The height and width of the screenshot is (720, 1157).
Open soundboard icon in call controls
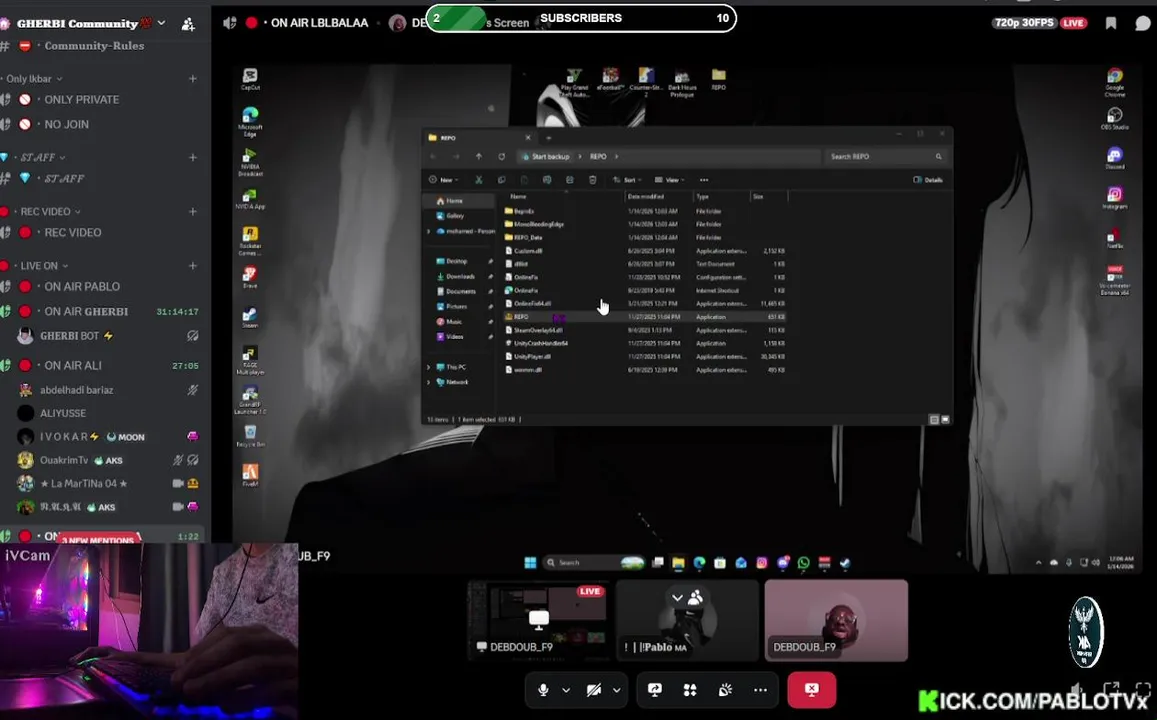[725, 690]
